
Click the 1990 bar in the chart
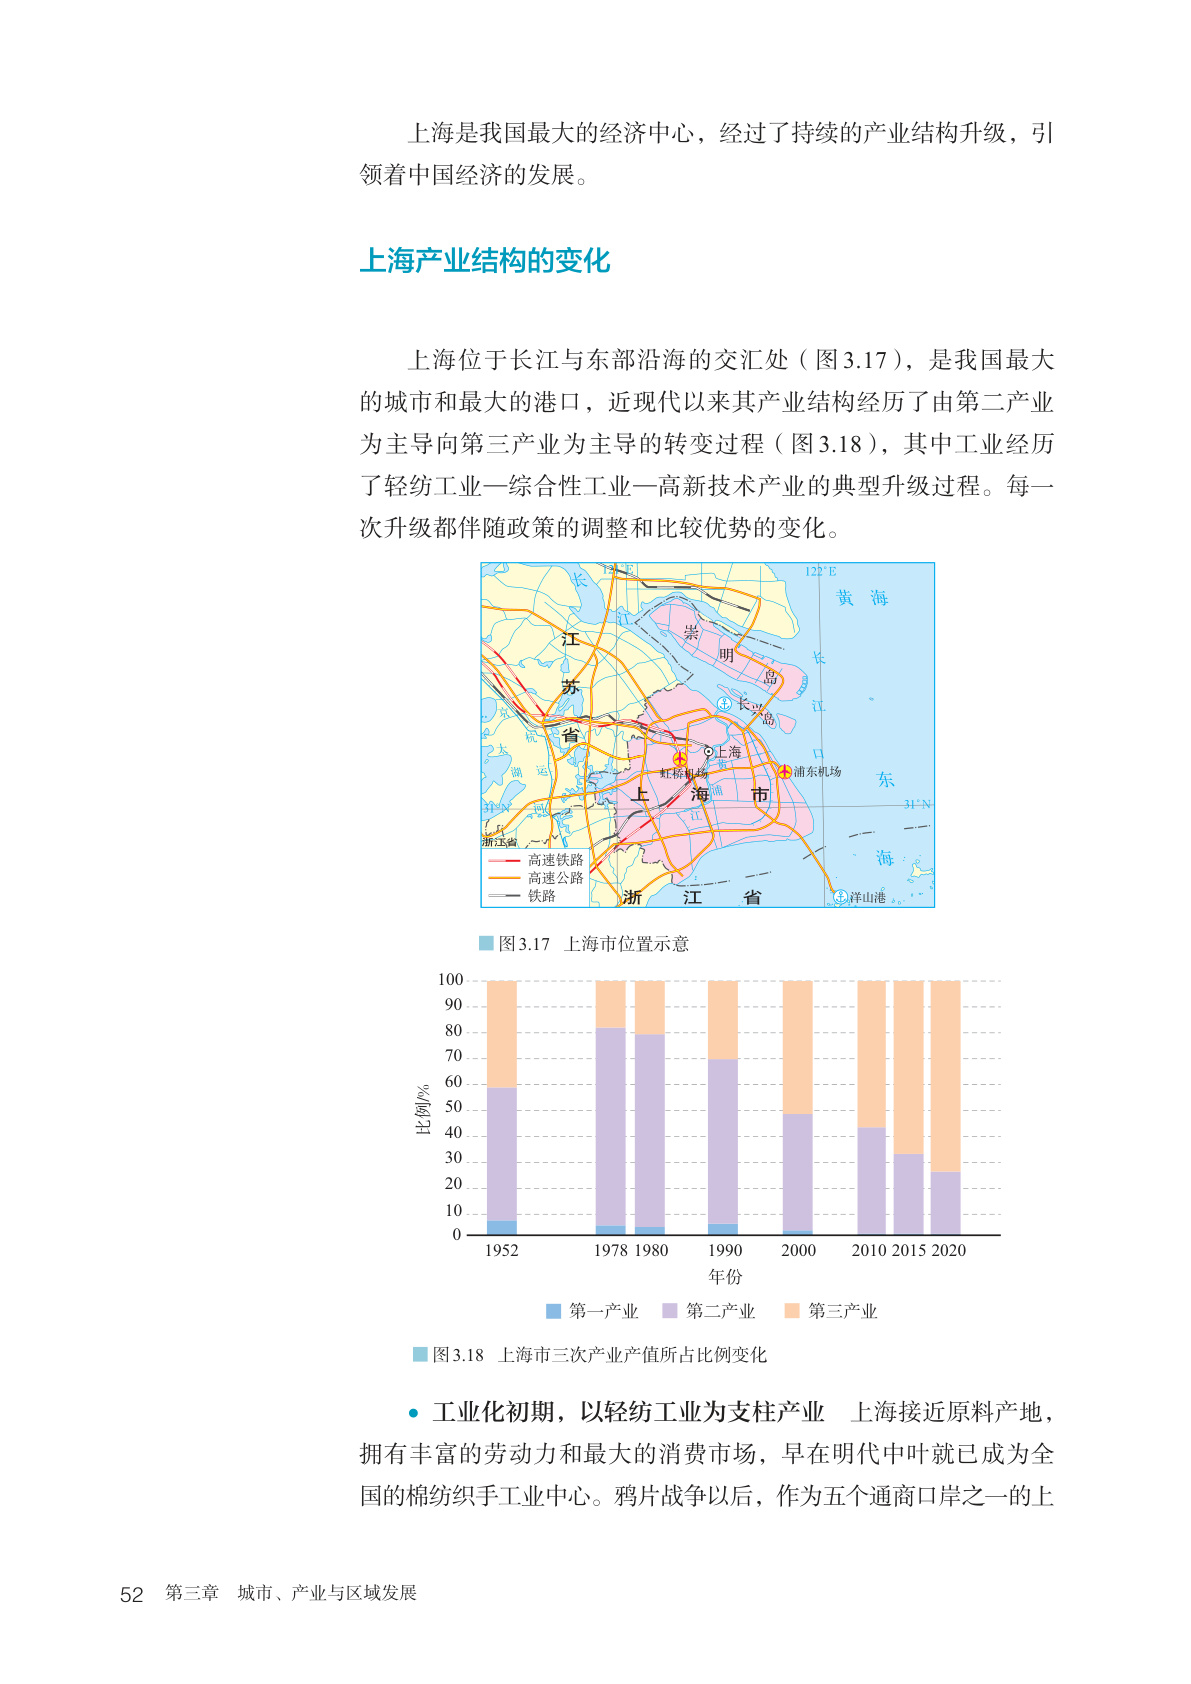coord(723,1107)
